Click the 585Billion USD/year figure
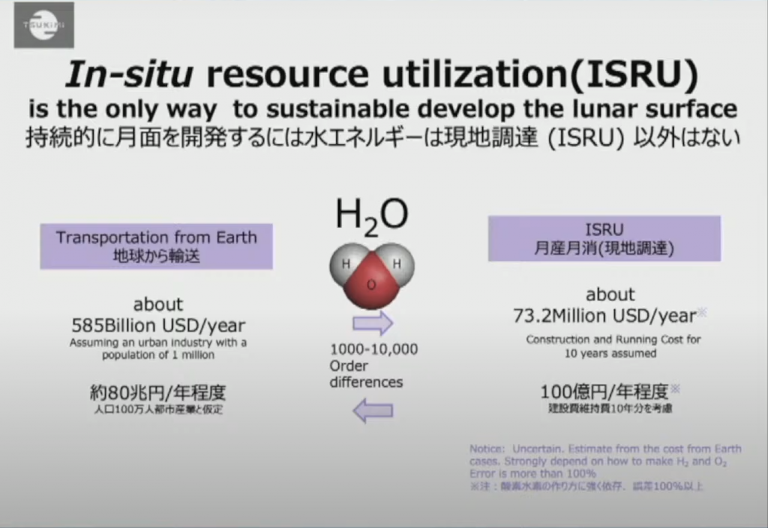Screen dimensions: 768x528 [158, 325]
